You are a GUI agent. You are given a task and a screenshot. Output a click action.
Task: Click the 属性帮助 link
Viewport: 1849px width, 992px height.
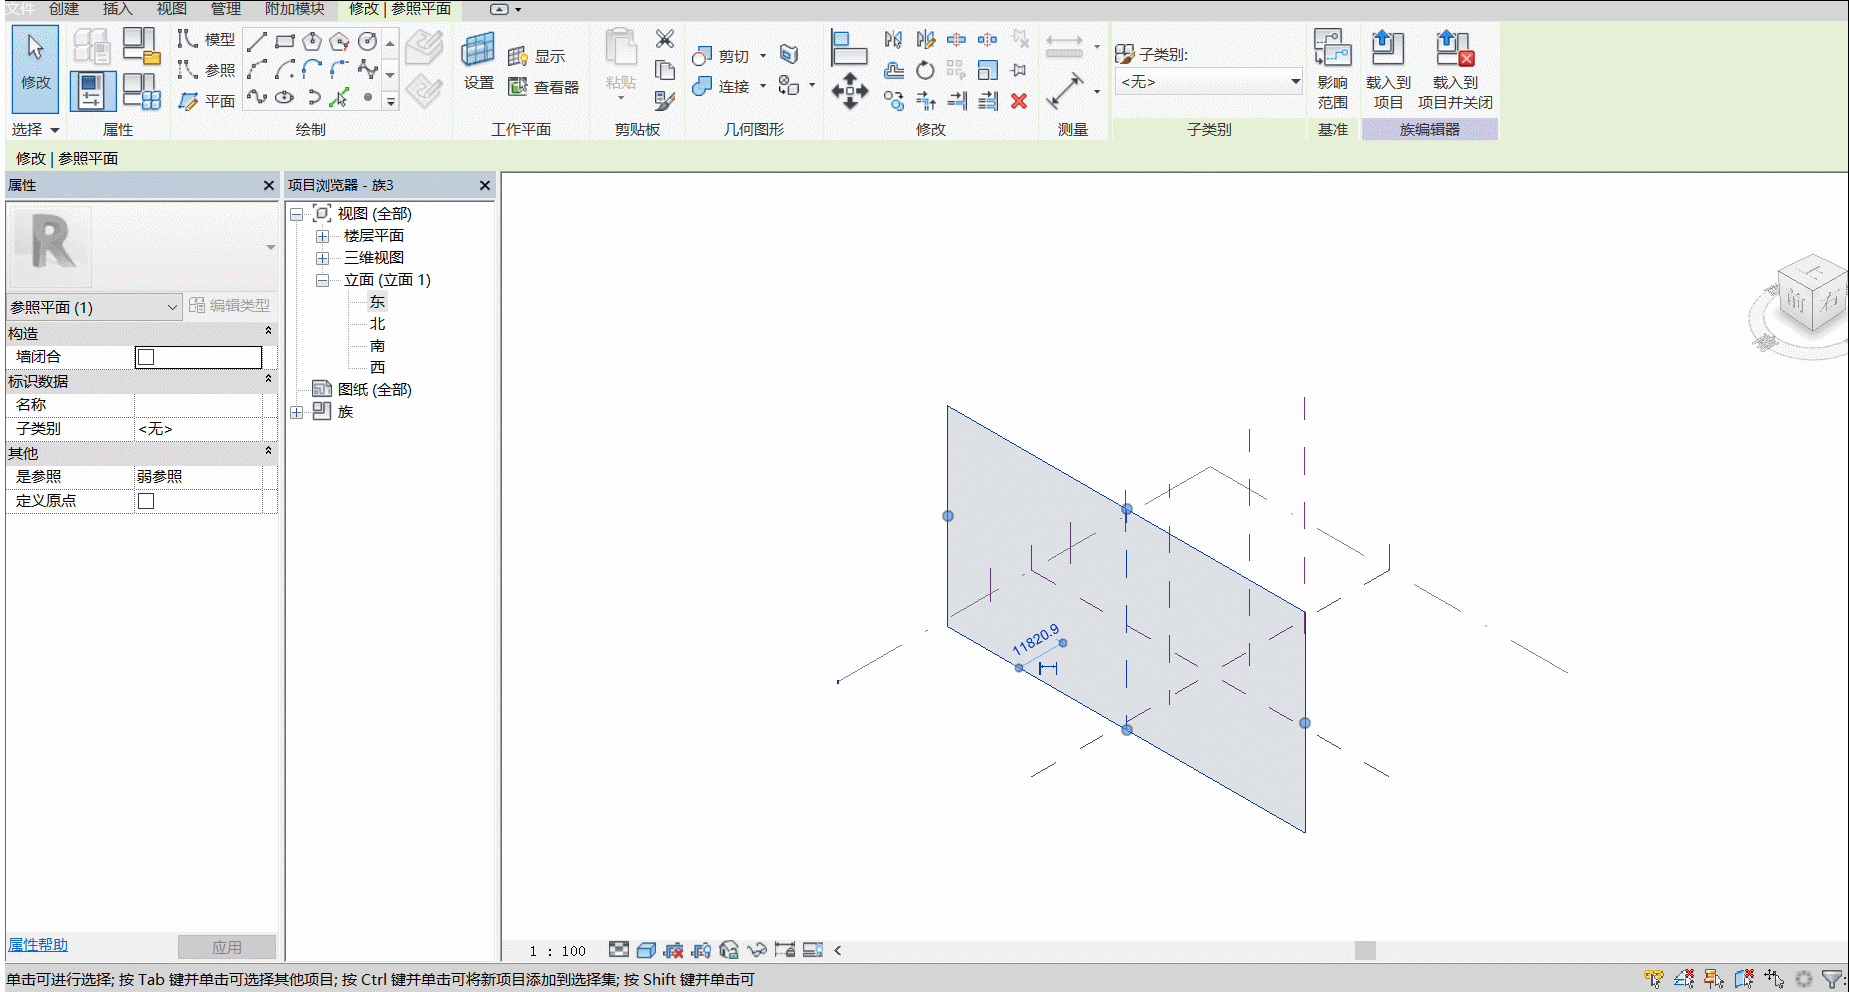(x=38, y=945)
